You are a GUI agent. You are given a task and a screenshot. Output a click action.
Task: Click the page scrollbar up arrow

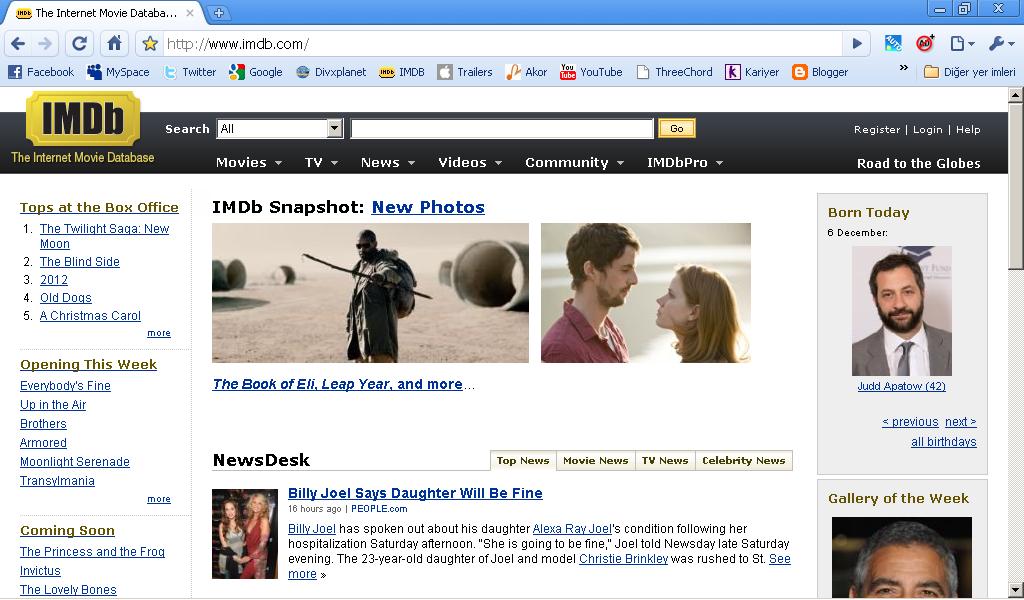pos(1016,95)
